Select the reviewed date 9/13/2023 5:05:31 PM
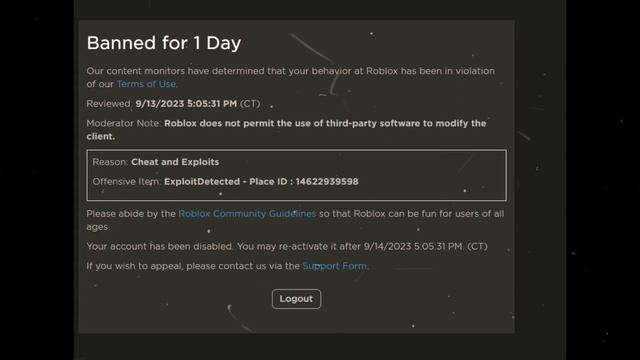The image size is (640, 360). (x=186, y=104)
